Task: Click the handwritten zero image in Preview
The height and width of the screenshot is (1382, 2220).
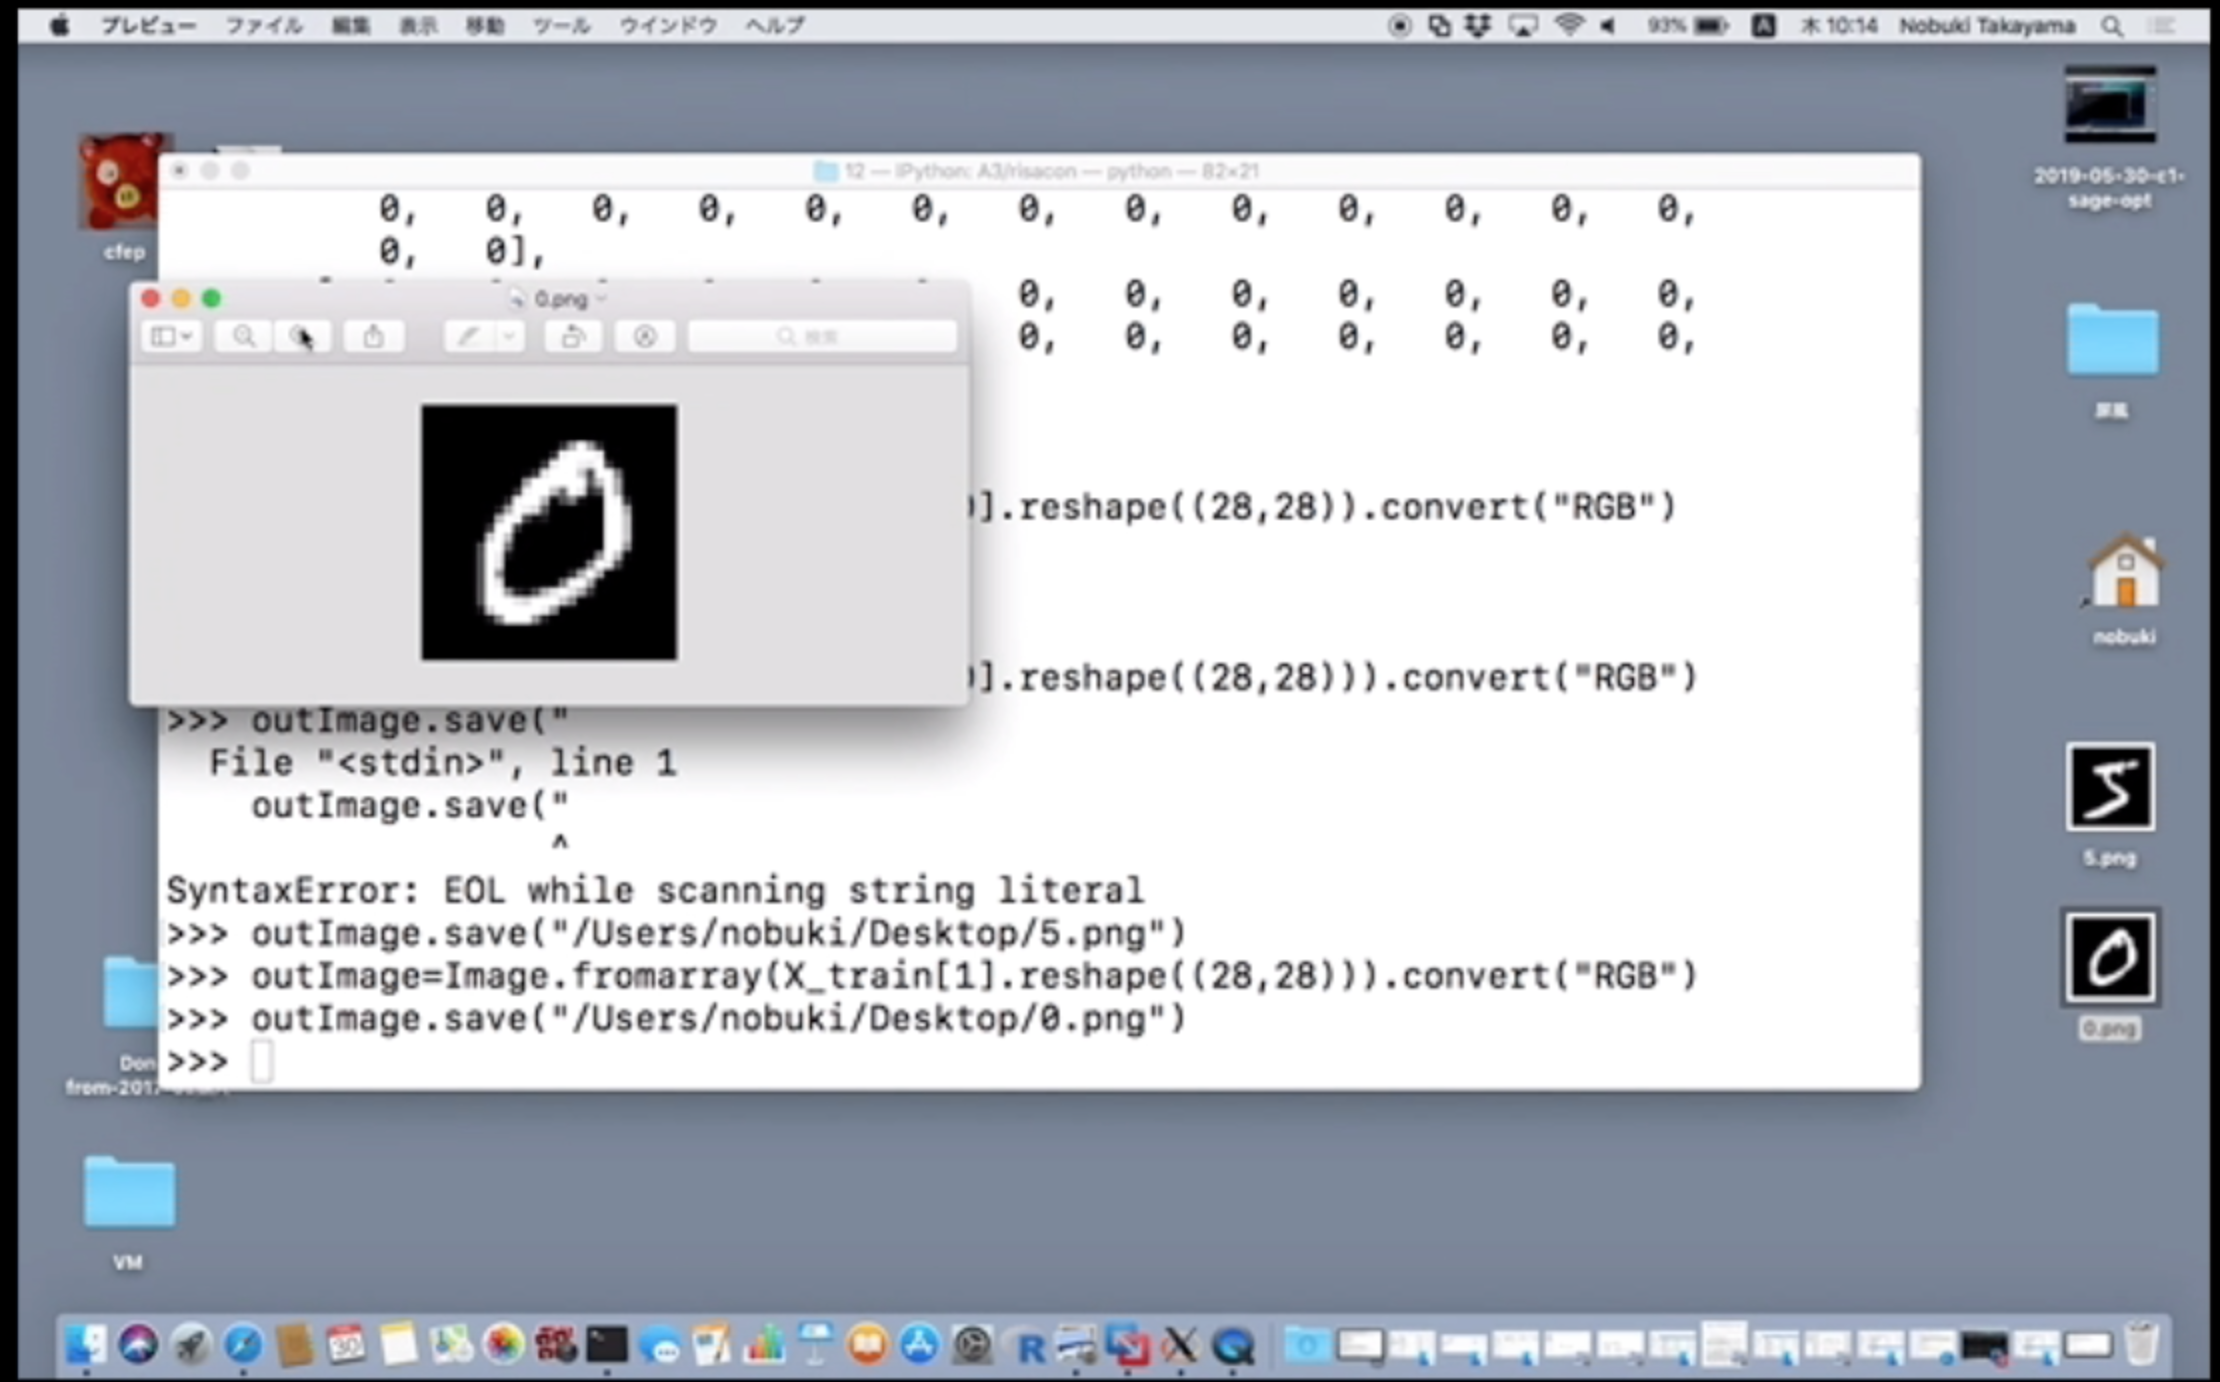Action: point(549,532)
